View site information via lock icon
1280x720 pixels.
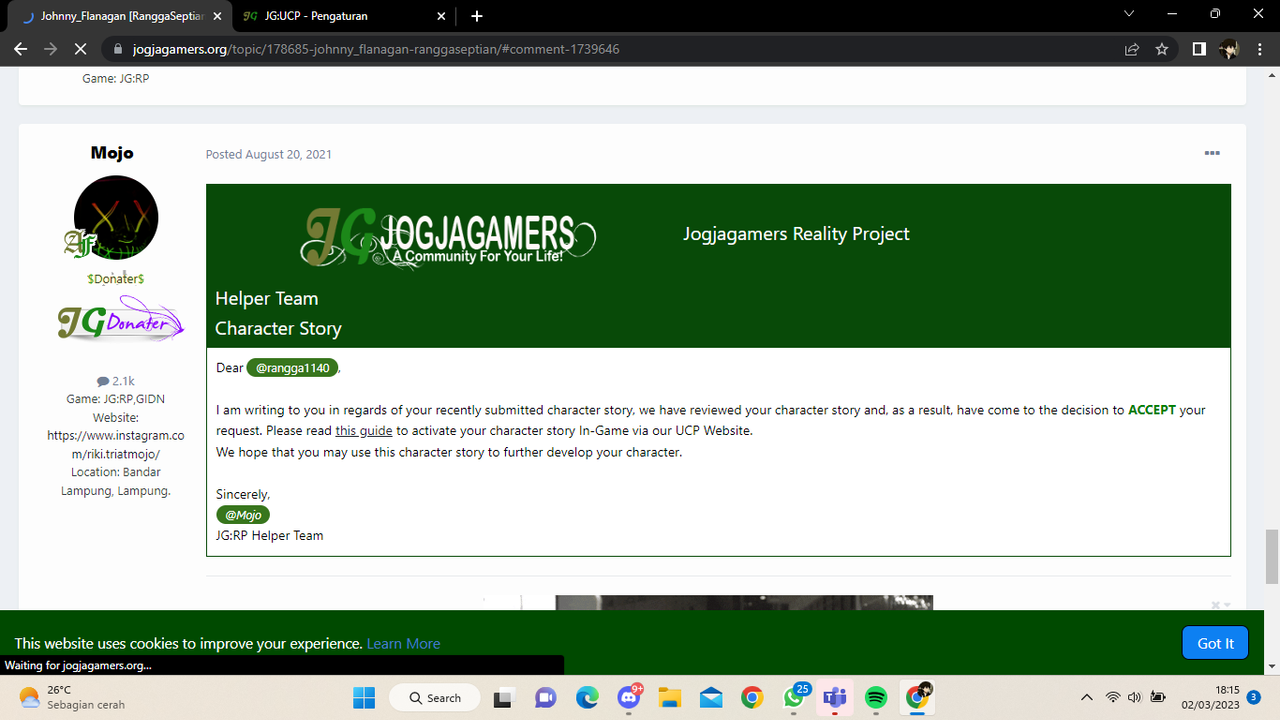point(118,48)
